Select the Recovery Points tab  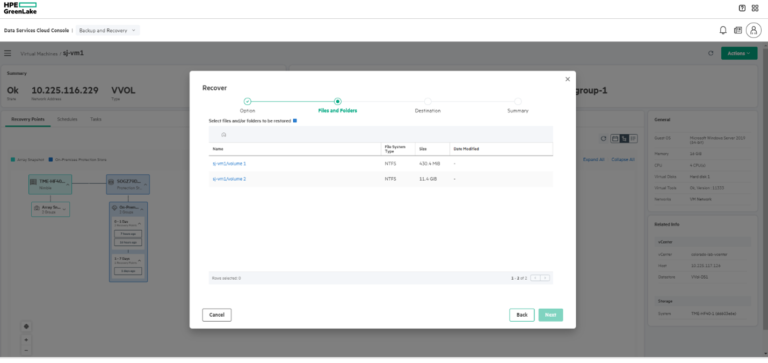coord(28,119)
